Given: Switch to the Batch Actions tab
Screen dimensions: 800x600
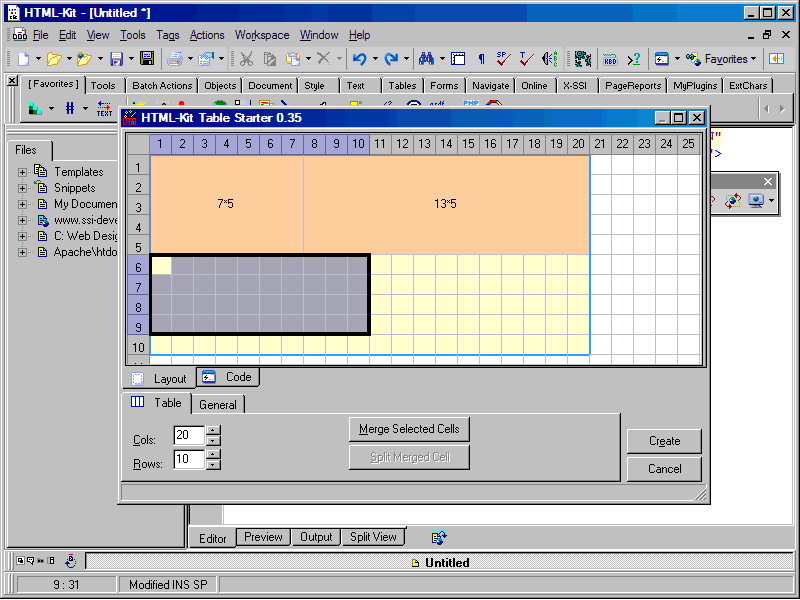Looking at the screenshot, I should [x=162, y=86].
